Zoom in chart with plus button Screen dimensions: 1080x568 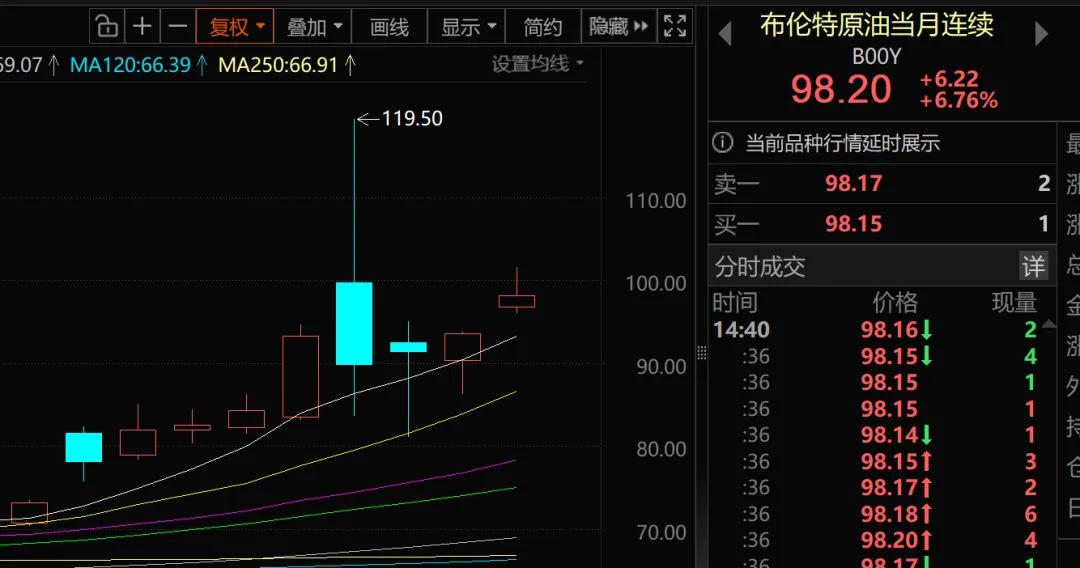pos(142,27)
